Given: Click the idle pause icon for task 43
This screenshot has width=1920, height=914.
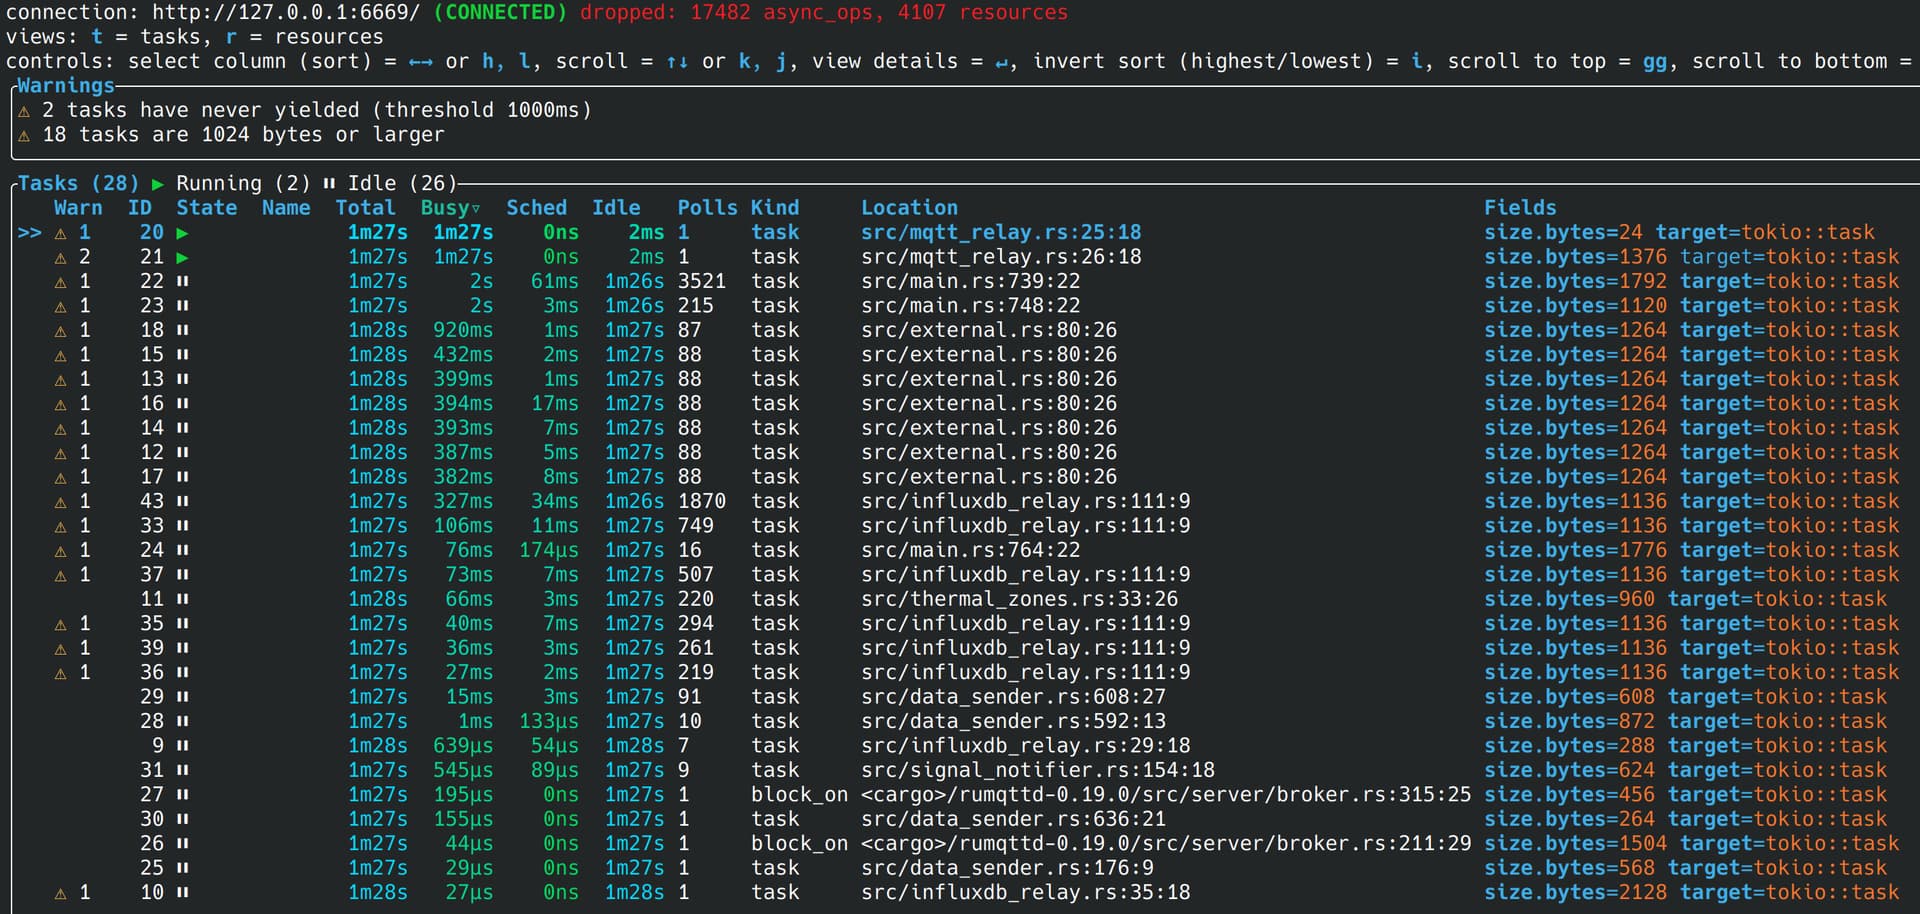Looking at the screenshot, I should [x=182, y=502].
